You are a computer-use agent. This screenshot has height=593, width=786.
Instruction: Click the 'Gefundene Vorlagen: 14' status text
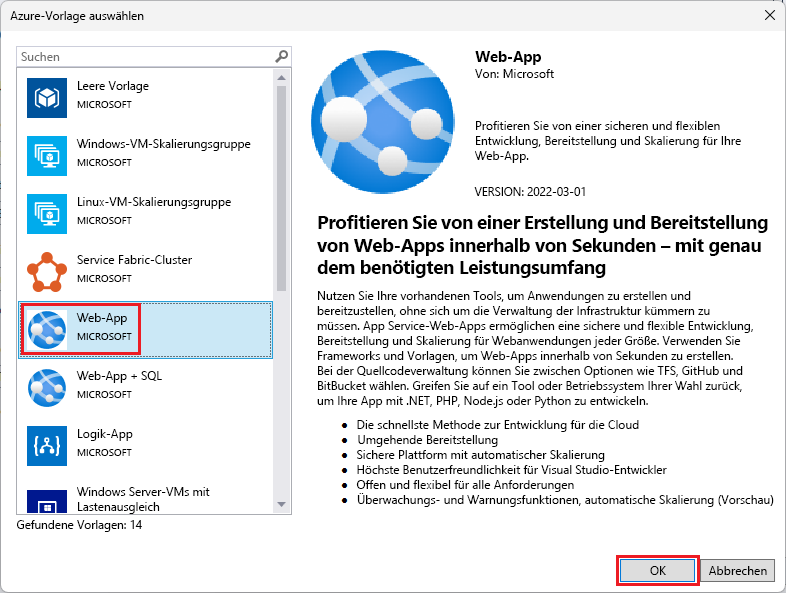(79, 525)
